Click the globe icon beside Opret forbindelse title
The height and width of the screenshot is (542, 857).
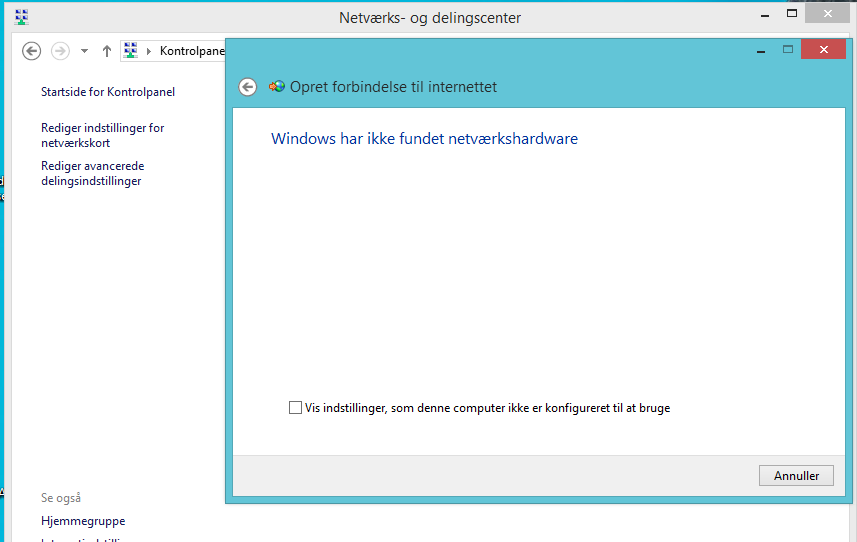coord(277,86)
